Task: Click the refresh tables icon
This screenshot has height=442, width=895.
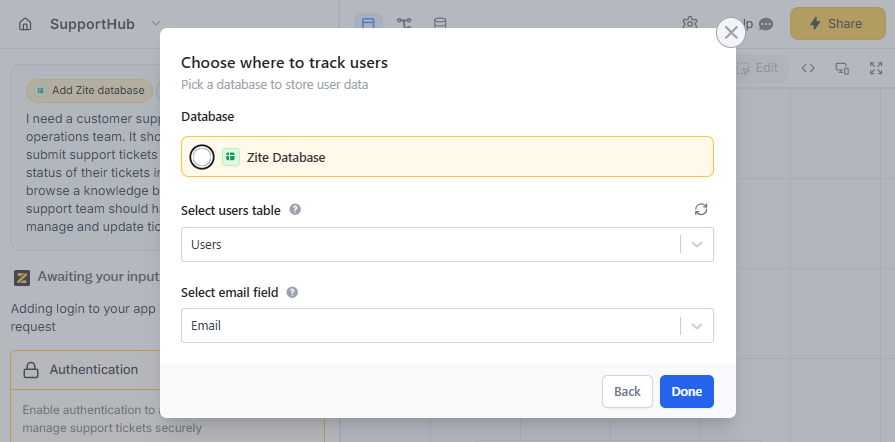Action: point(701,210)
